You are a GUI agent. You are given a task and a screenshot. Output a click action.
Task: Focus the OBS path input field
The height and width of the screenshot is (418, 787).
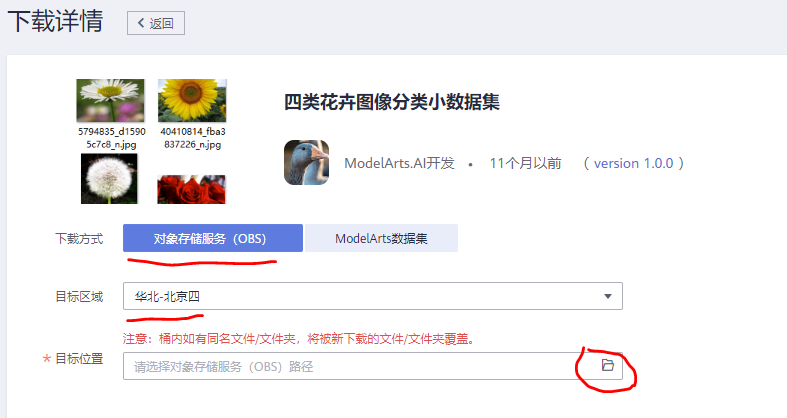(x=372, y=366)
